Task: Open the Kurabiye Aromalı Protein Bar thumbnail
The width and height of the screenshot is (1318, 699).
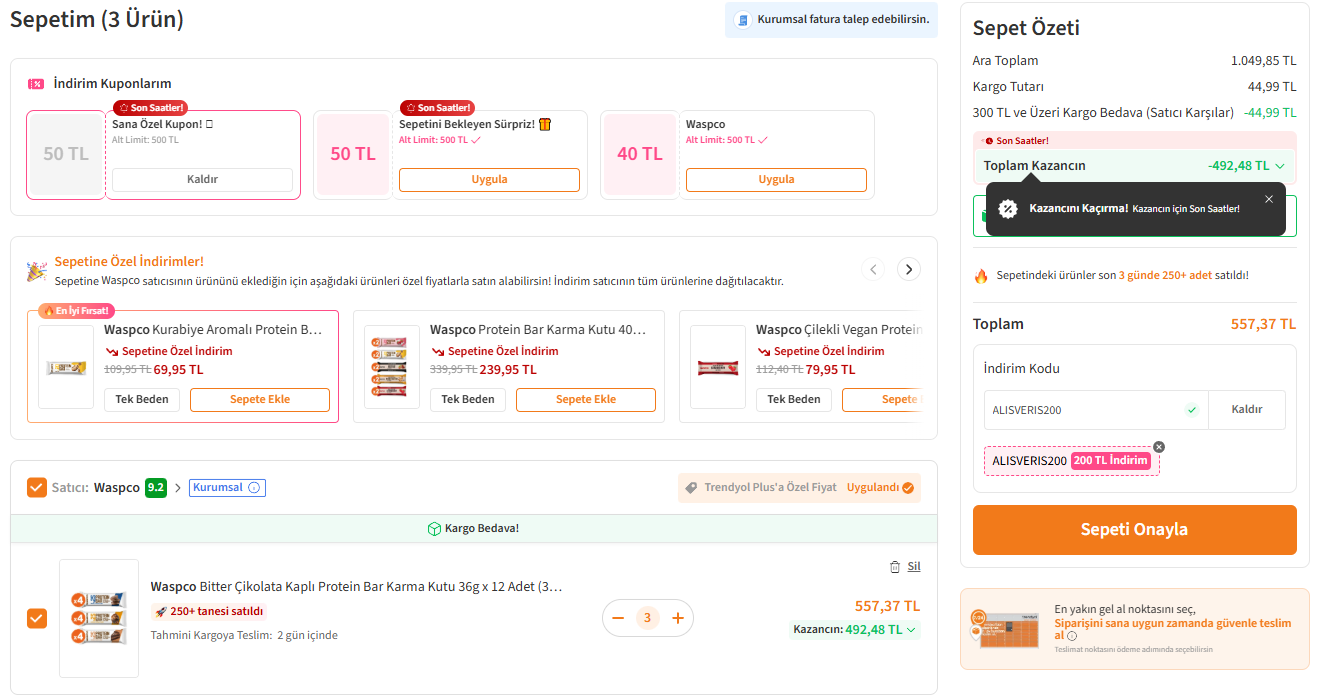Action: (x=66, y=367)
